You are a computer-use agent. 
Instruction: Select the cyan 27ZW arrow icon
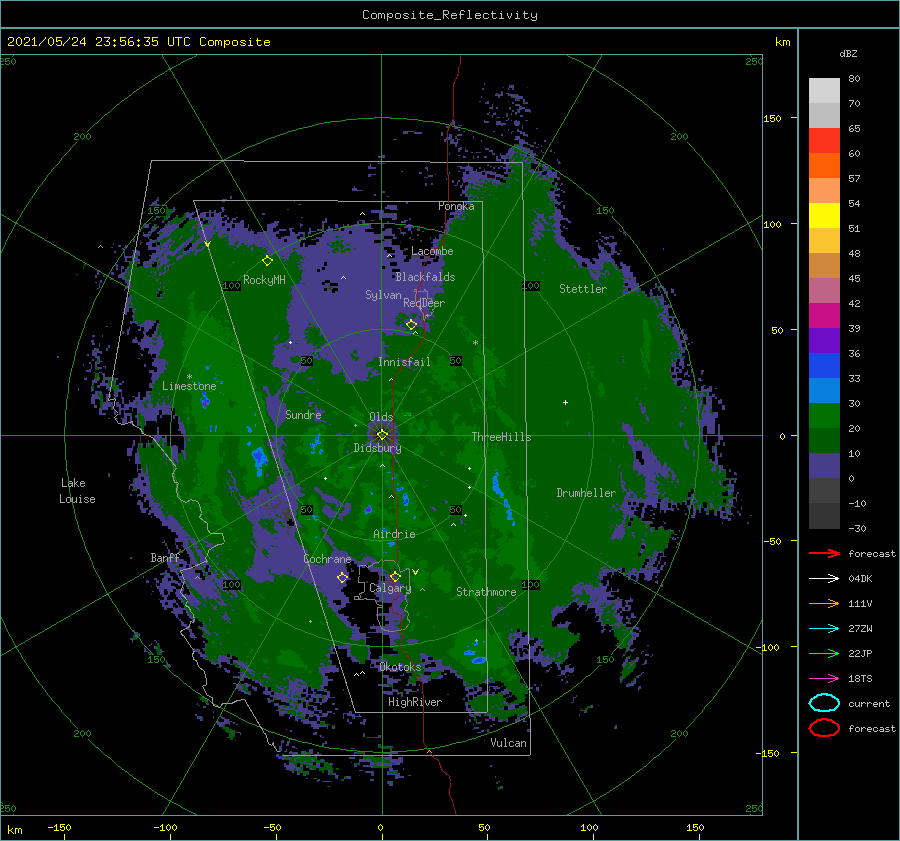[824, 628]
